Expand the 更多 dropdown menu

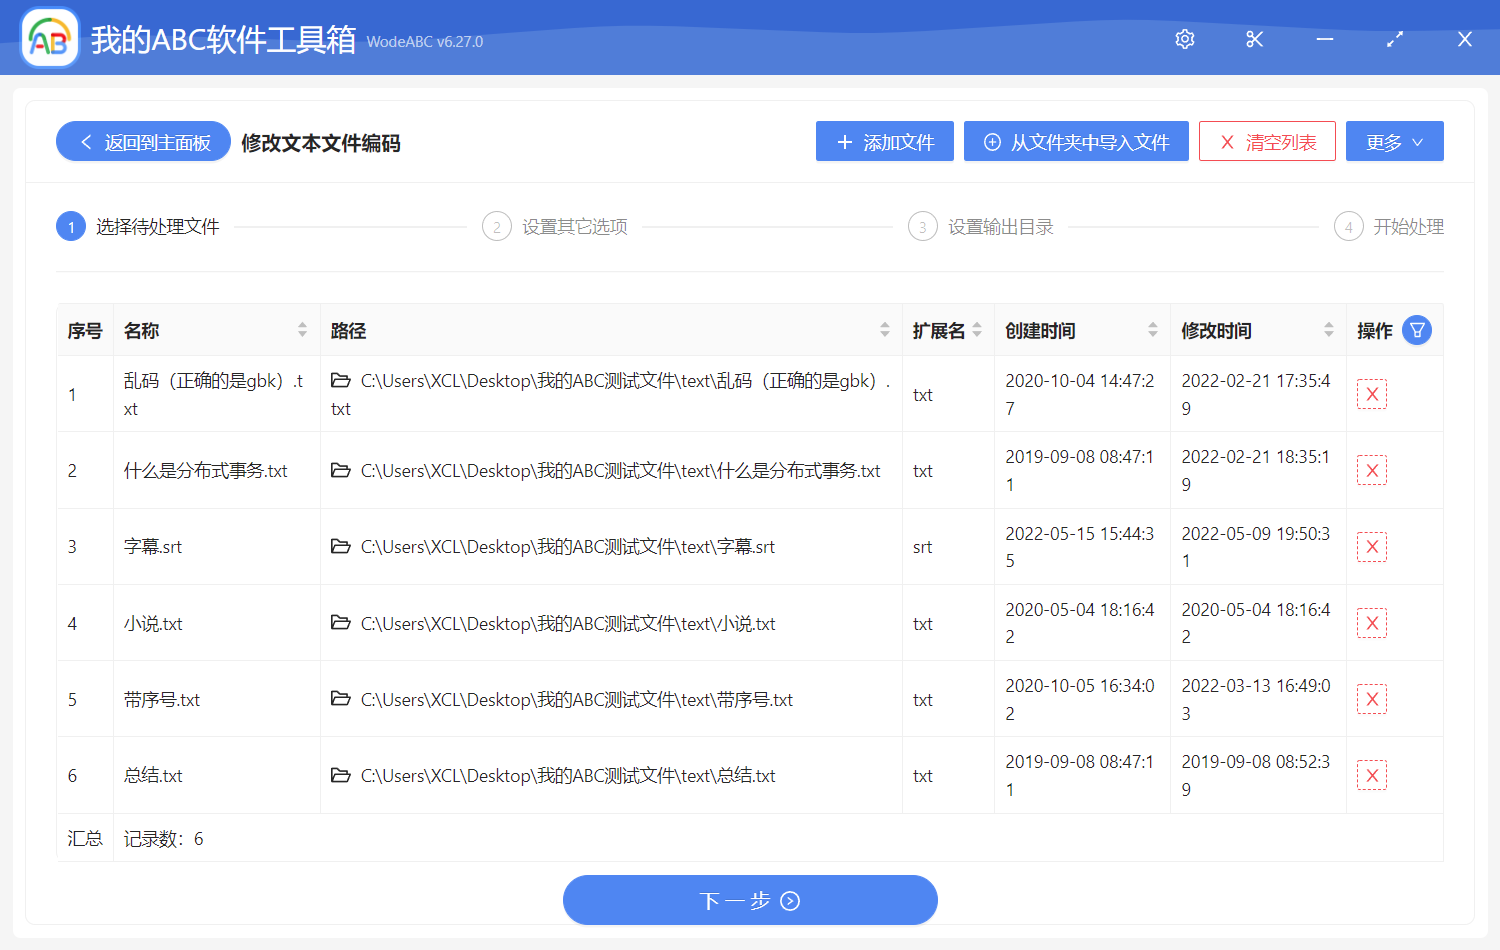tap(1394, 141)
